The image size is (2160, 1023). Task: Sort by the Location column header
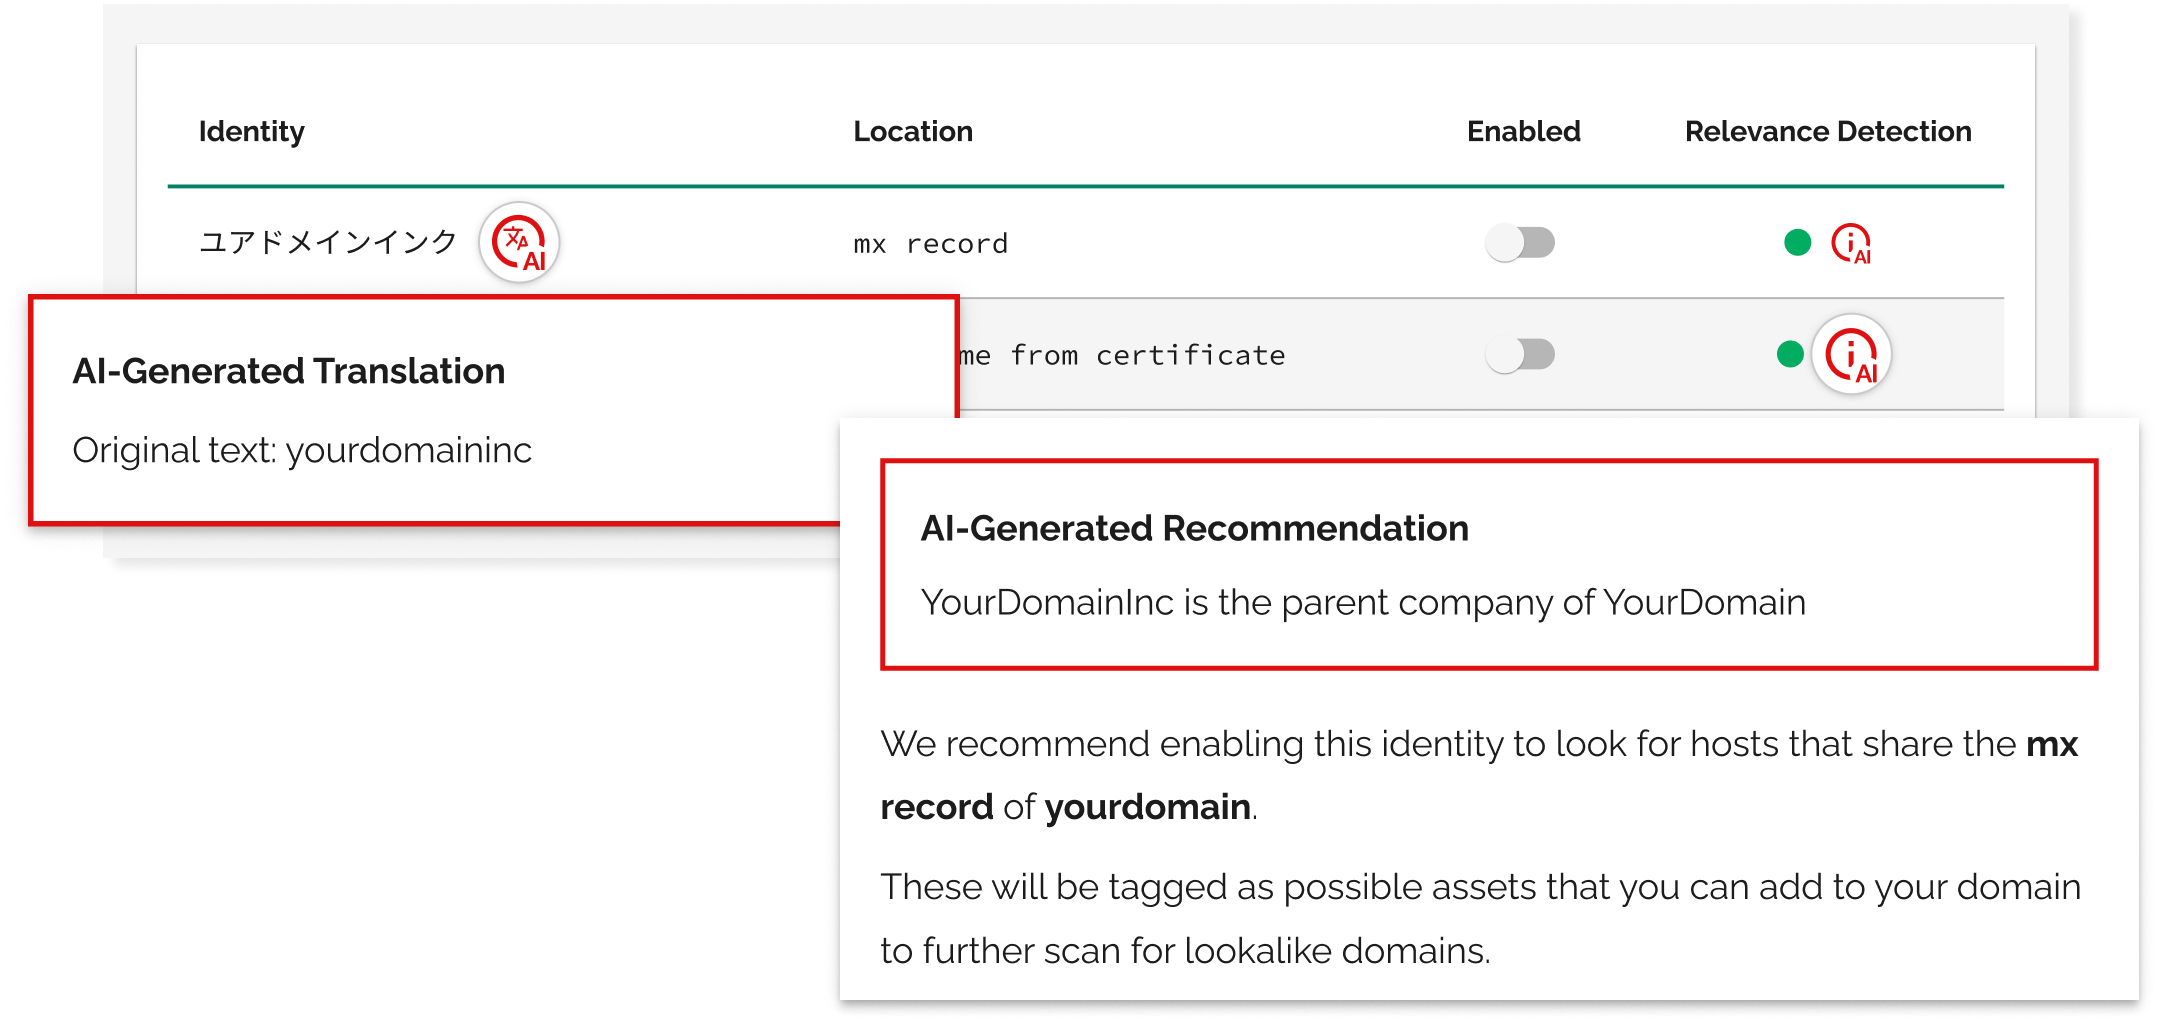click(x=913, y=132)
